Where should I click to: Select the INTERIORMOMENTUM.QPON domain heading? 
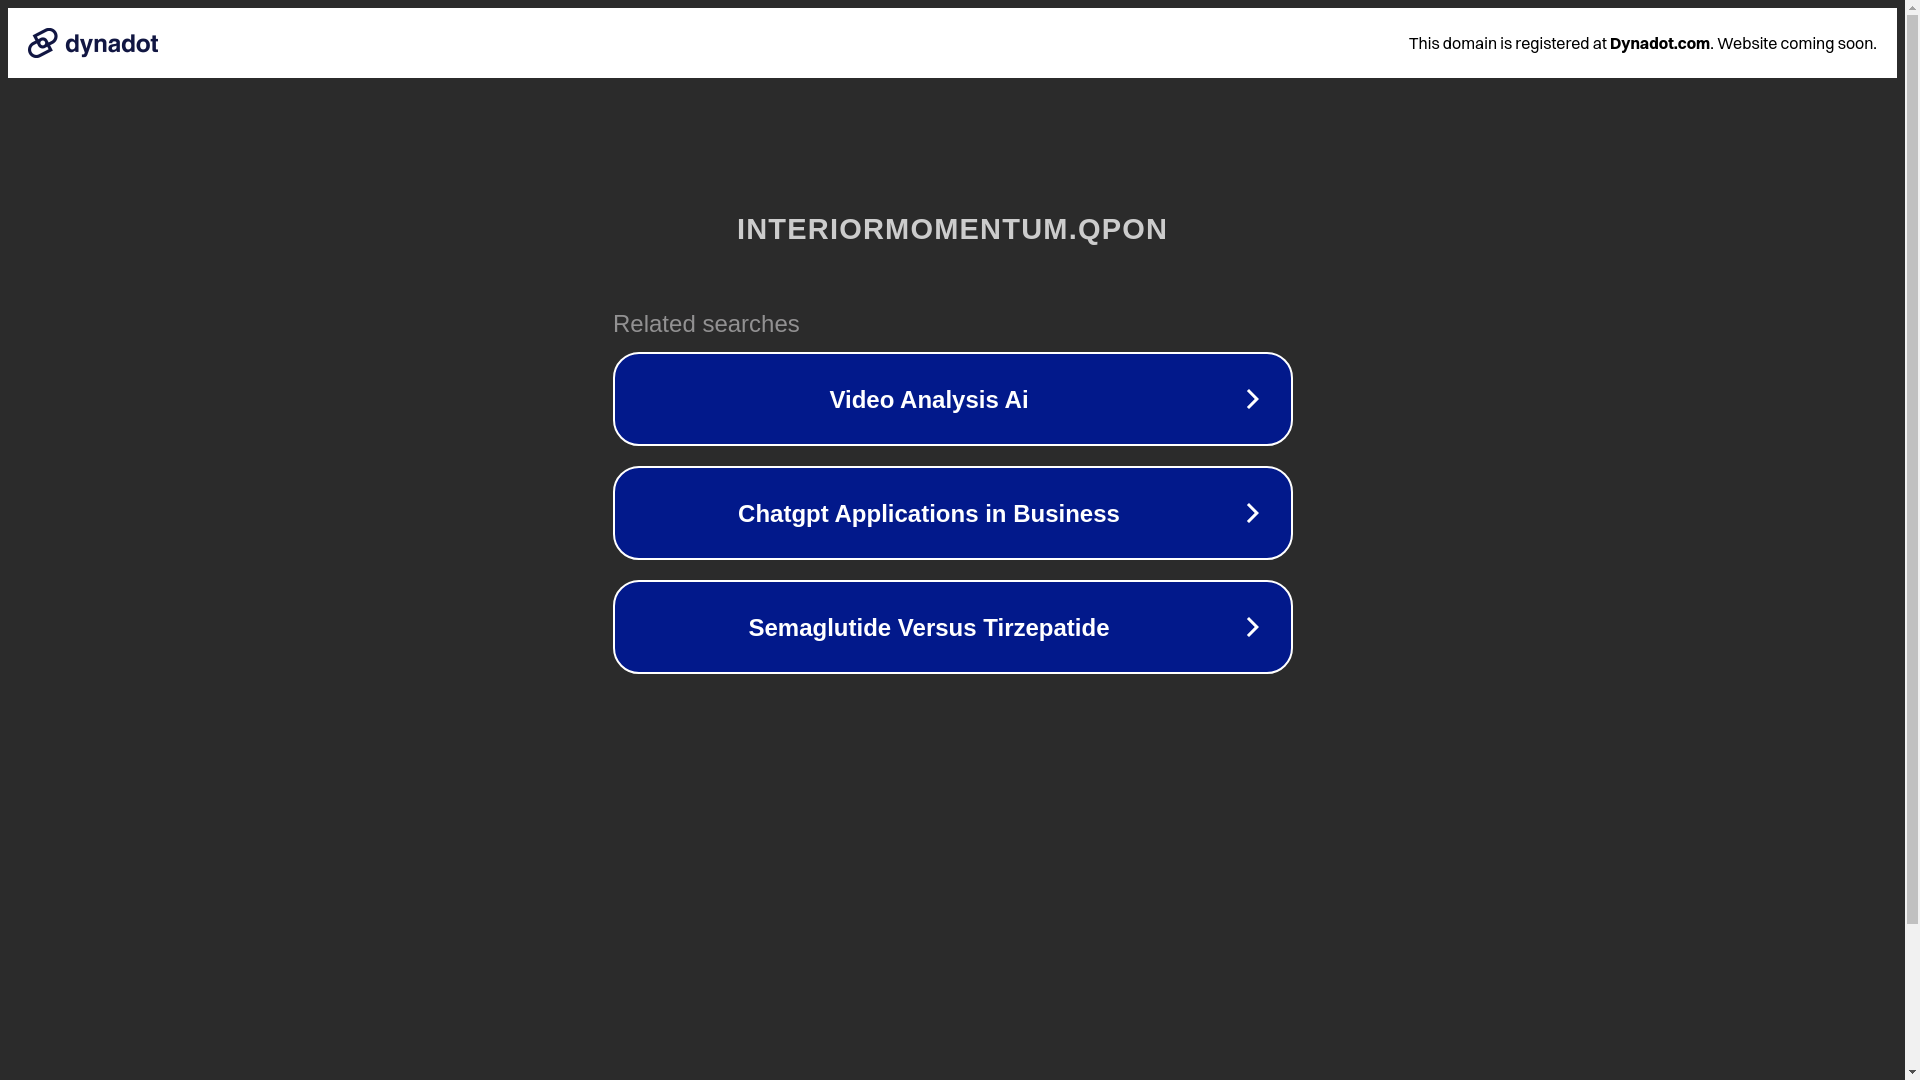pos(952,229)
